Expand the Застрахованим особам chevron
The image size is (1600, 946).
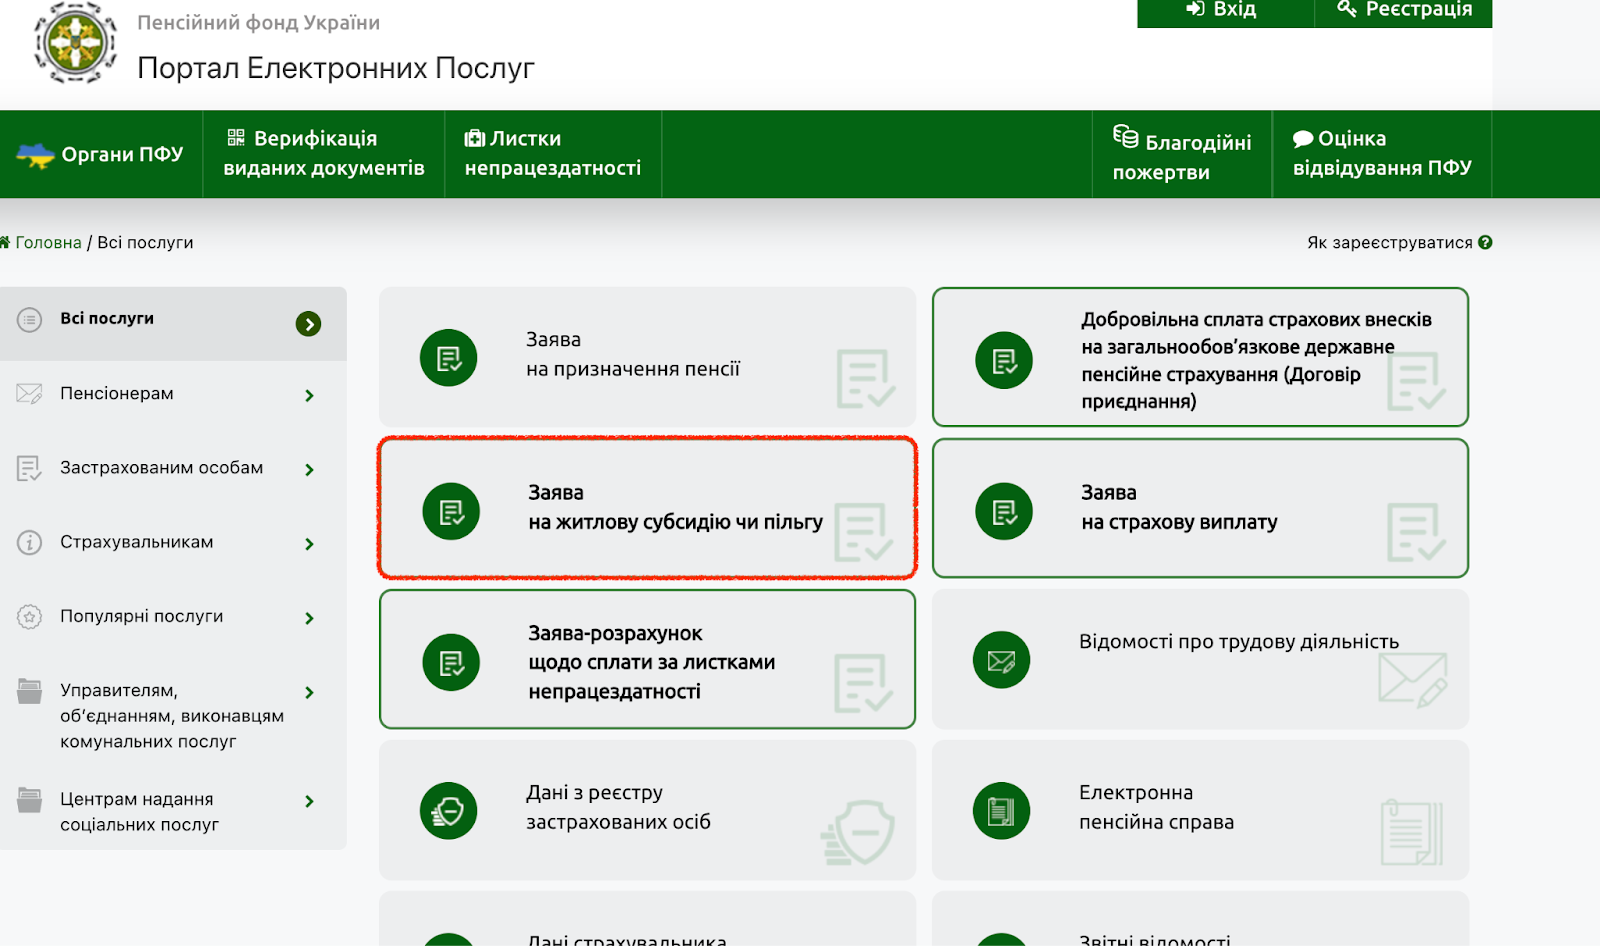[x=310, y=470]
